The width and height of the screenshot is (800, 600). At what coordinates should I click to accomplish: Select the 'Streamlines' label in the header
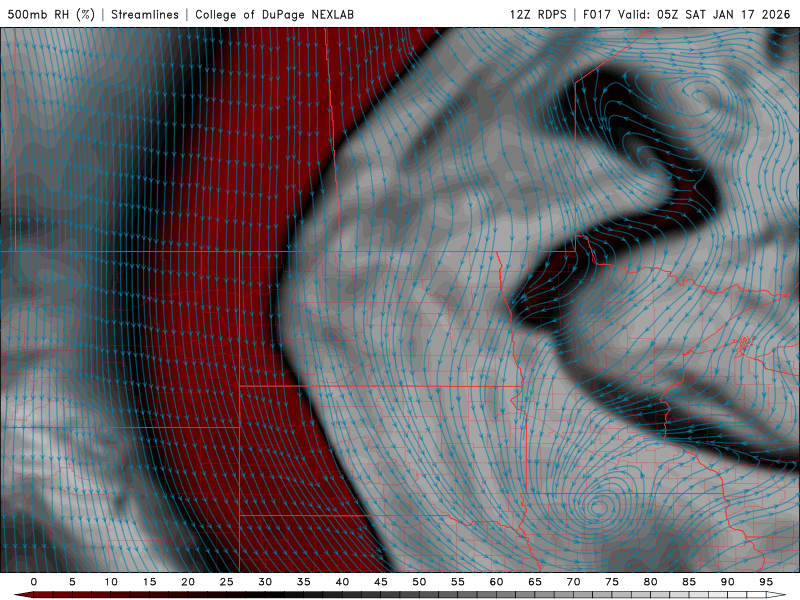coord(145,14)
